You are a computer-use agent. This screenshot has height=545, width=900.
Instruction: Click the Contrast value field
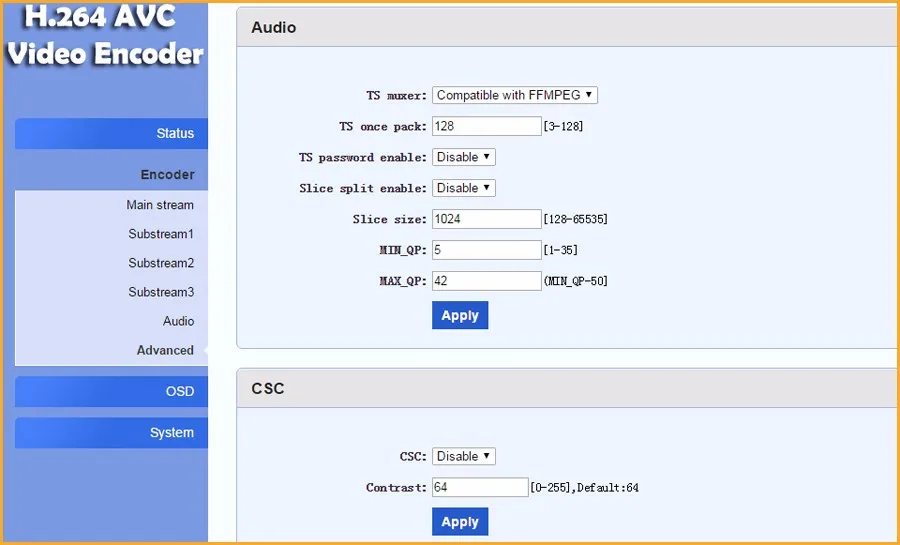(480, 488)
